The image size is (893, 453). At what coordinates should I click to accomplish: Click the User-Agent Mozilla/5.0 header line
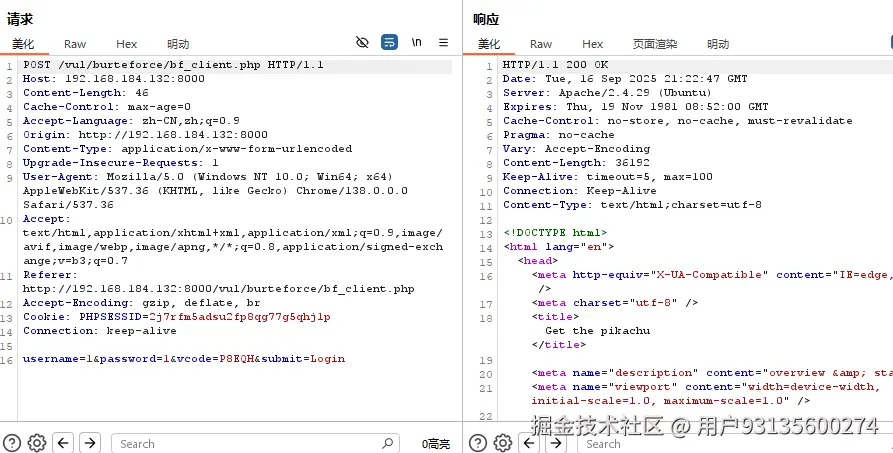(208, 177)
